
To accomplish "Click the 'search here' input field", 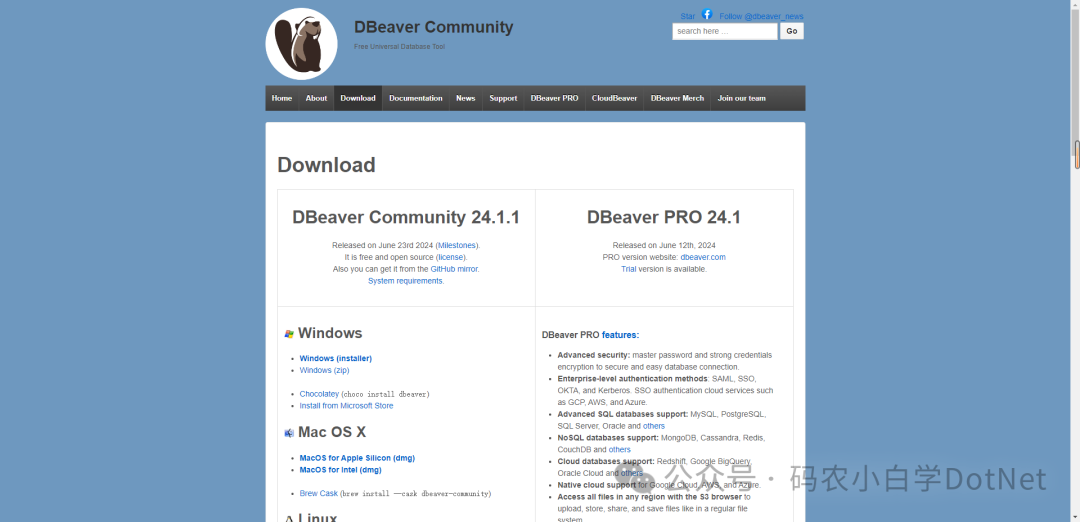I will coord(725,31).
